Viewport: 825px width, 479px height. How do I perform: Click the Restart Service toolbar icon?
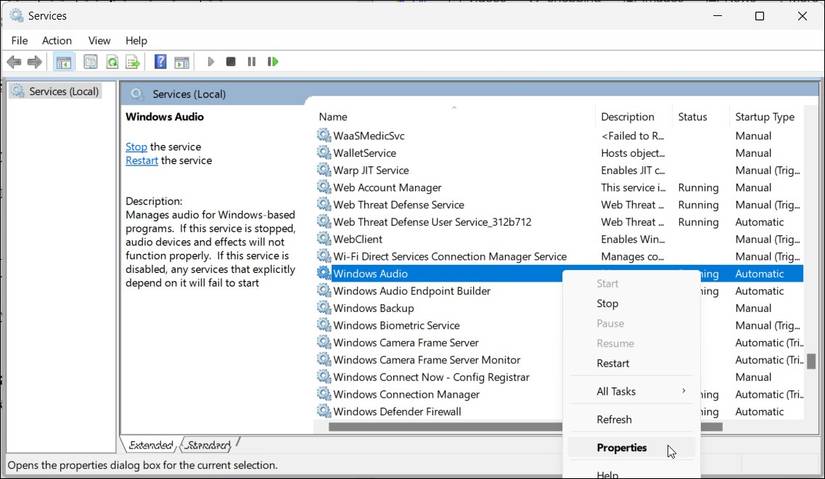(273, 62)
